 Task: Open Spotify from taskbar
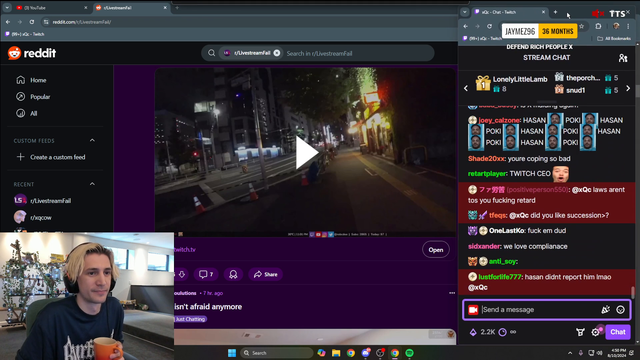[x=409, y=353]
